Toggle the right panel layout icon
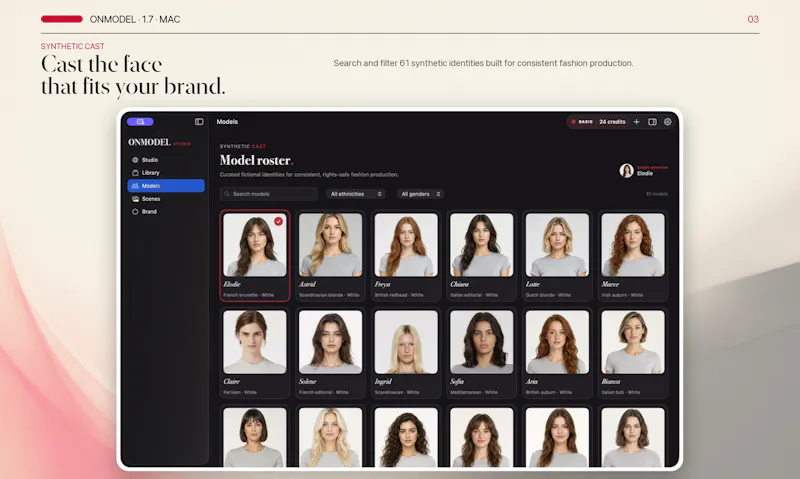 tap(652, 122)
